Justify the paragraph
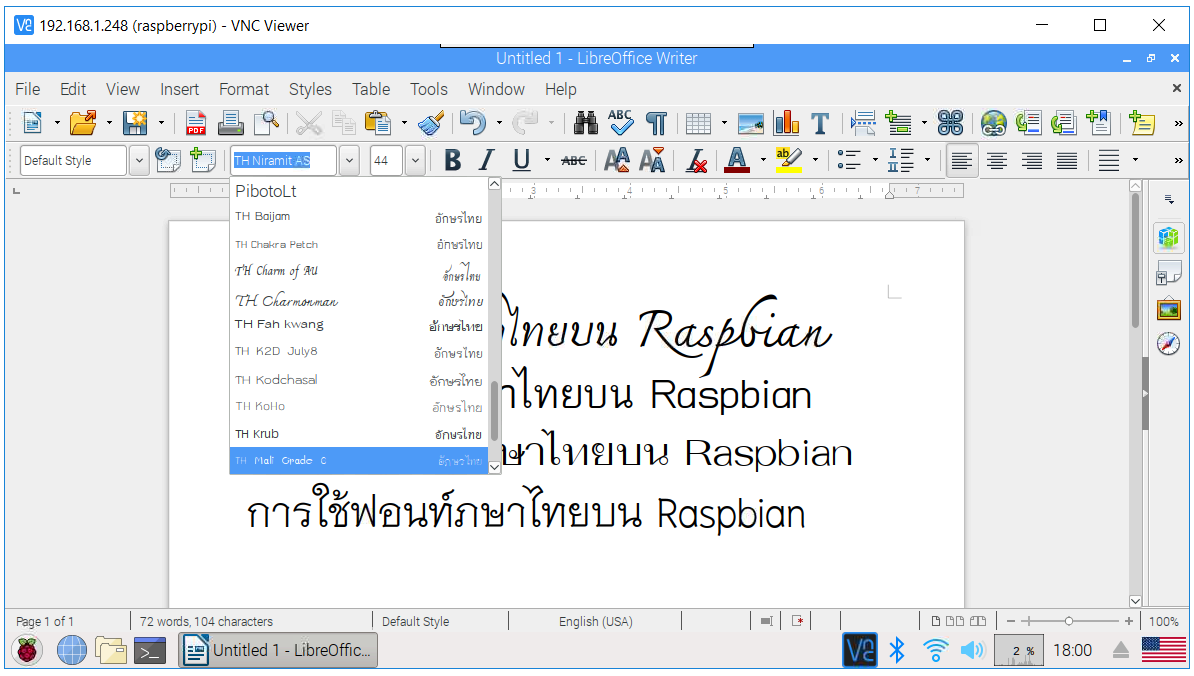Viewport: 1194px width, 676px height. tap(1067, 161)
